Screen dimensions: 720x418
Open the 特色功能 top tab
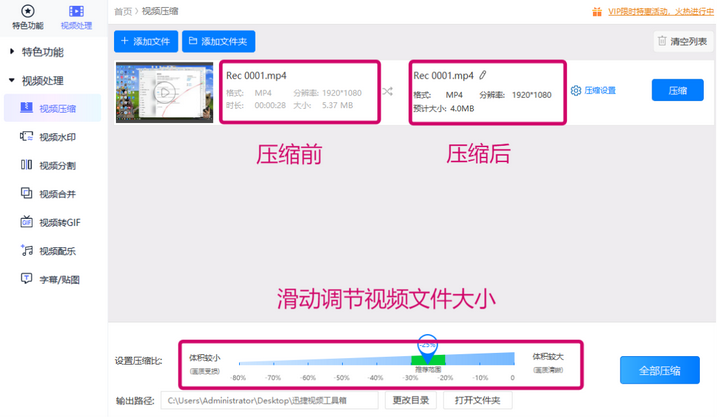[x=28, y=17]
